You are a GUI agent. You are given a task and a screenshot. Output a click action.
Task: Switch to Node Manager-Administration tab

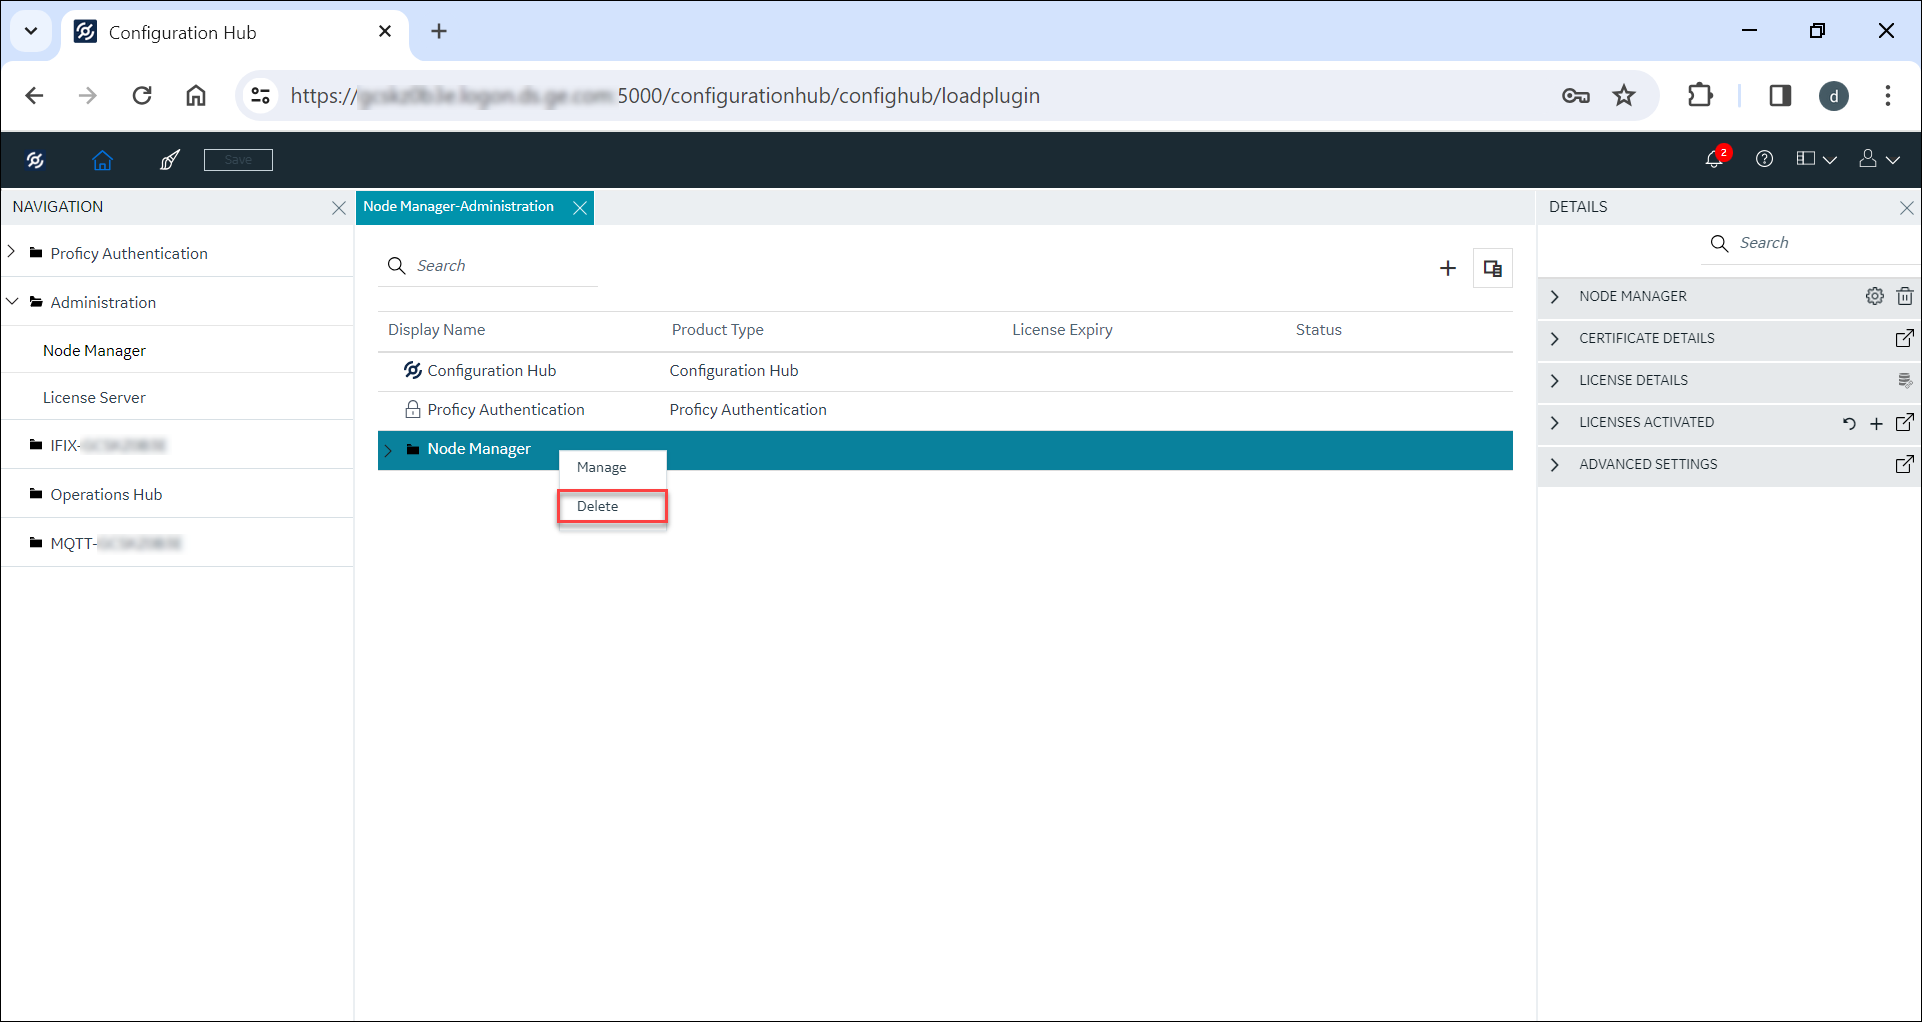pos(459,207)
